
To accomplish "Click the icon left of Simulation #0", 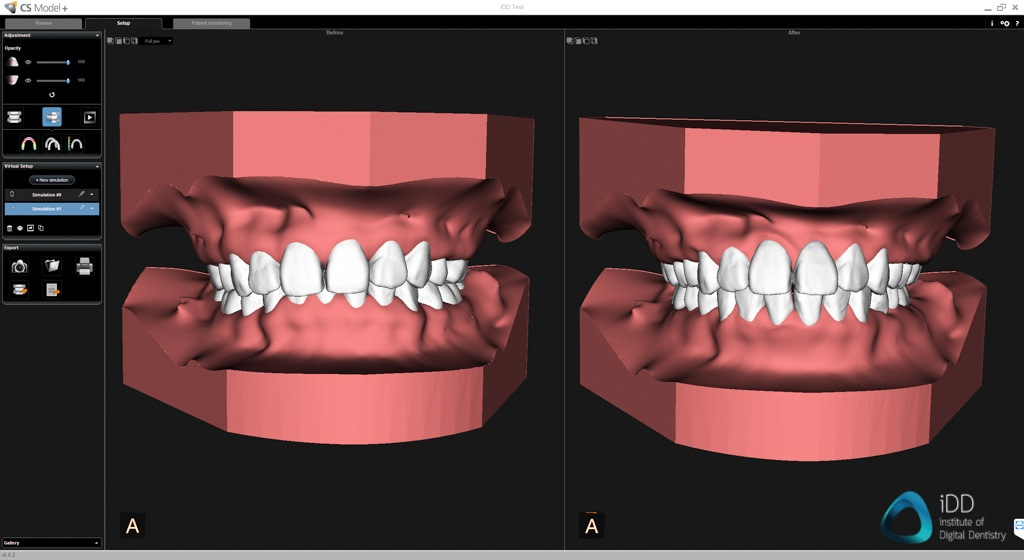I will point(12,194).
